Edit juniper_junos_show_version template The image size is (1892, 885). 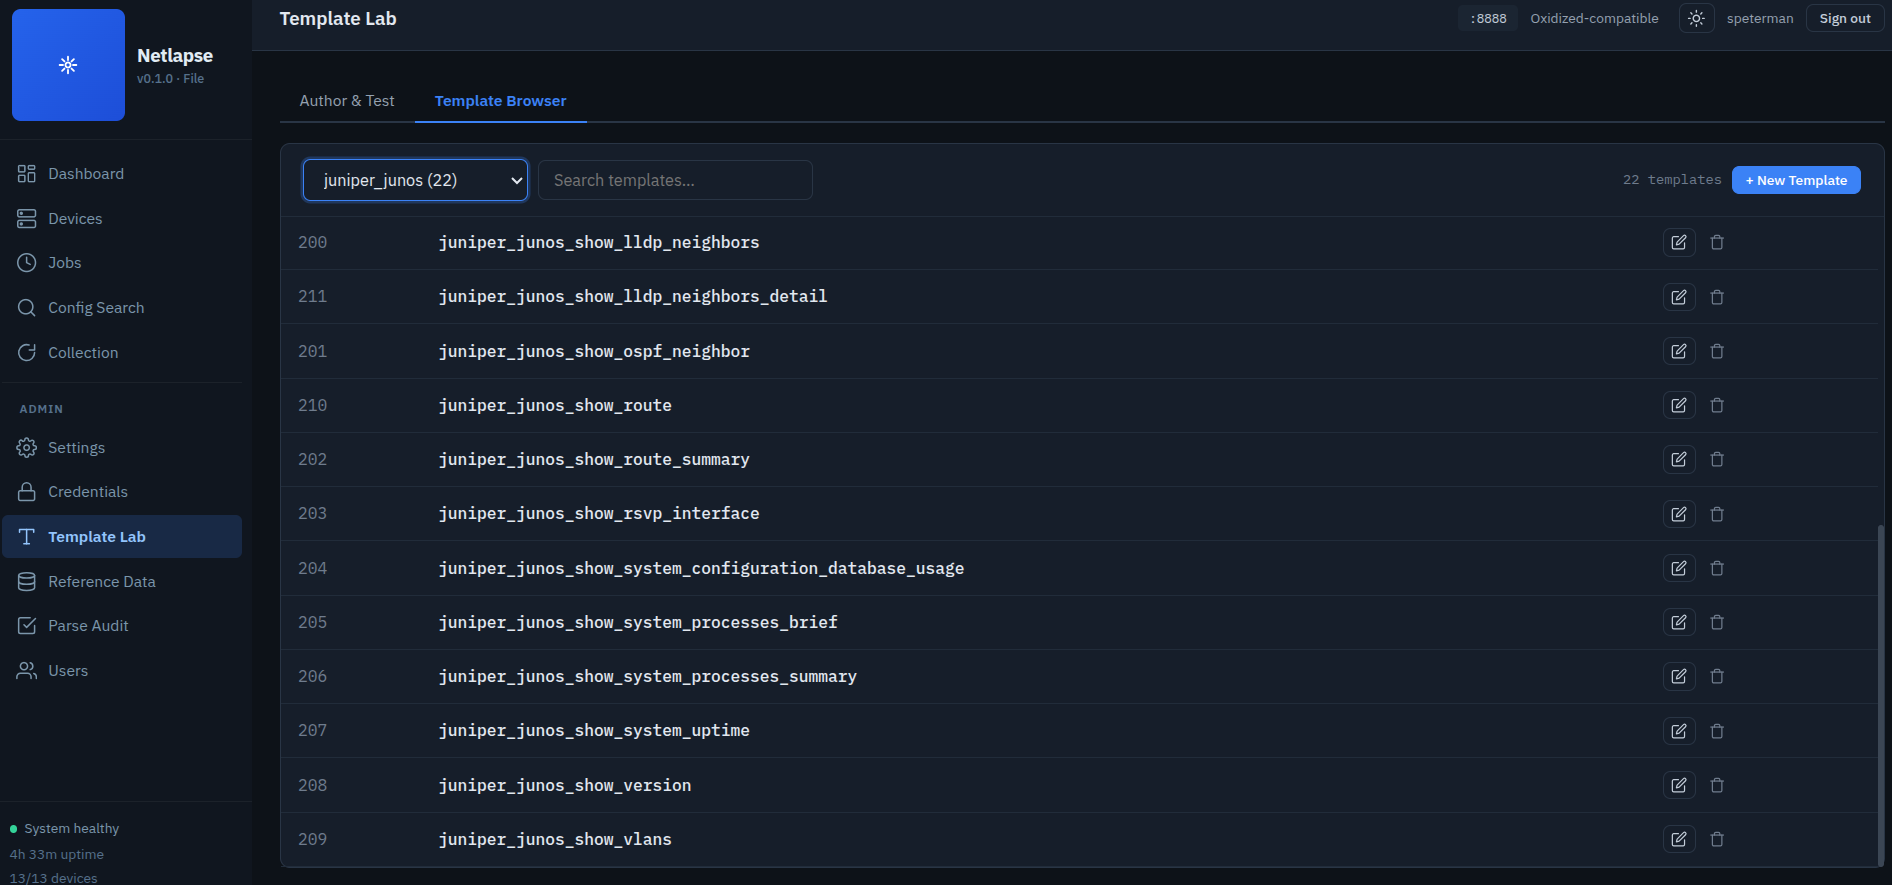tap(1679, 785)
